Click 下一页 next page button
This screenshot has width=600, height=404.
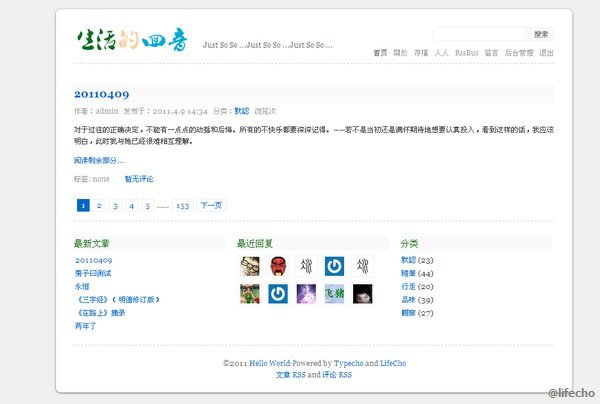211,205
